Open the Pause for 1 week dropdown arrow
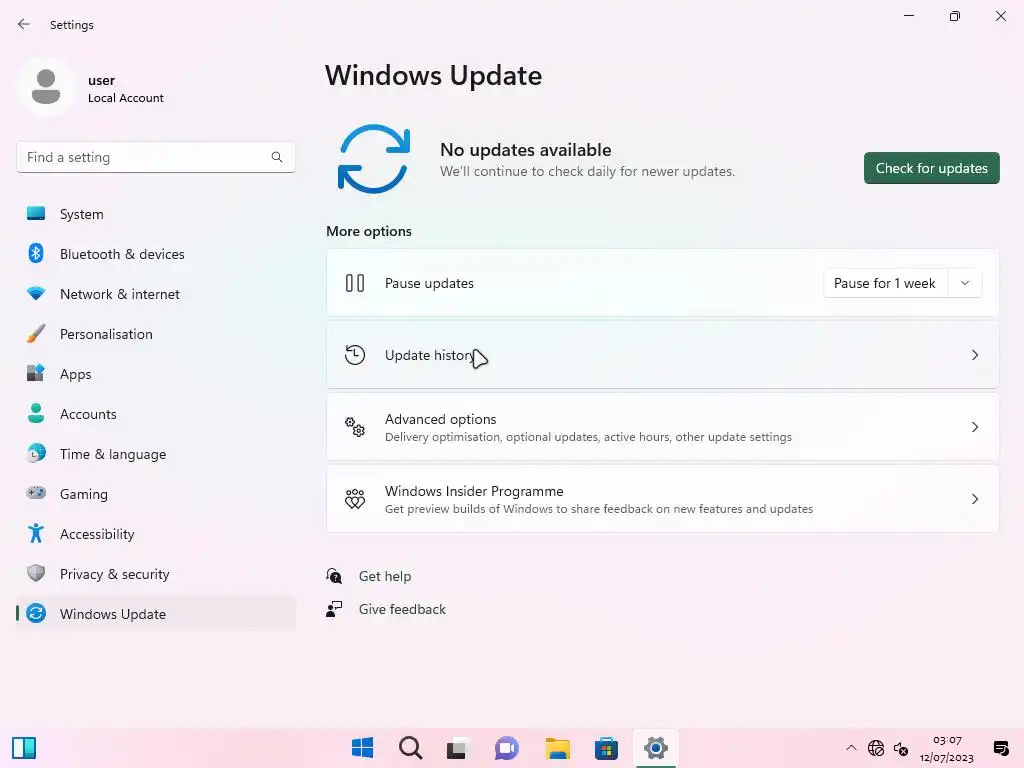The image size is (1024, 768). click(965, 283)
